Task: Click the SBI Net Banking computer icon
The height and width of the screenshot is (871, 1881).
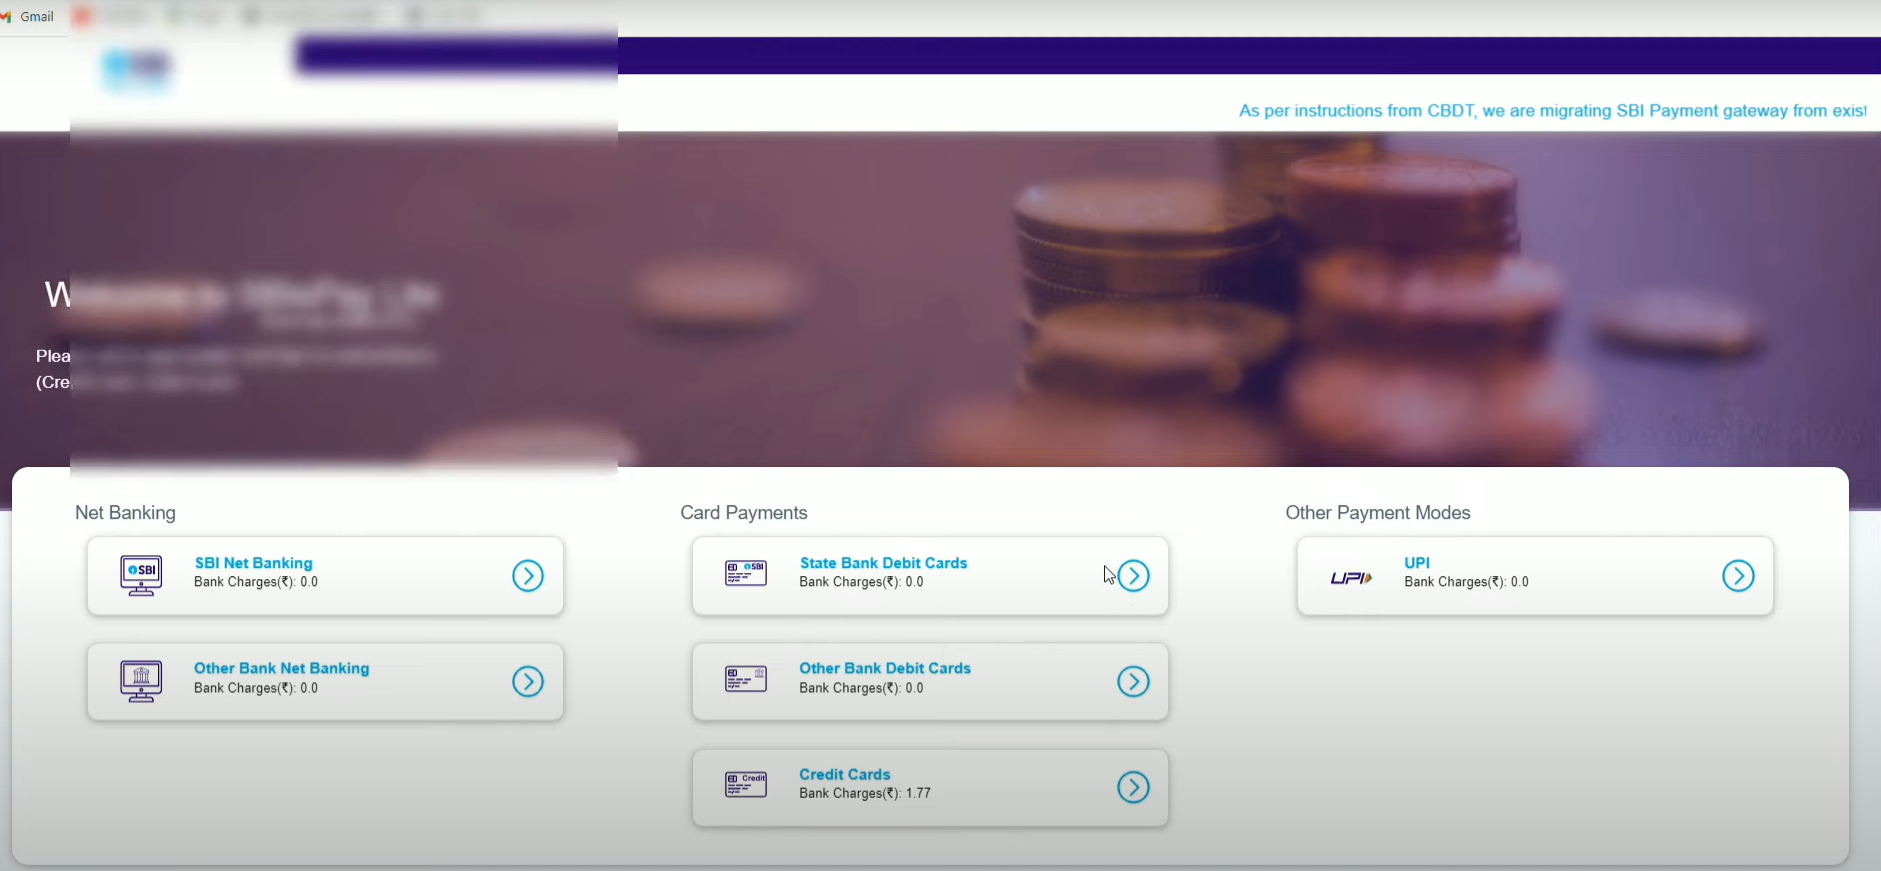Action: pos(141,576)
